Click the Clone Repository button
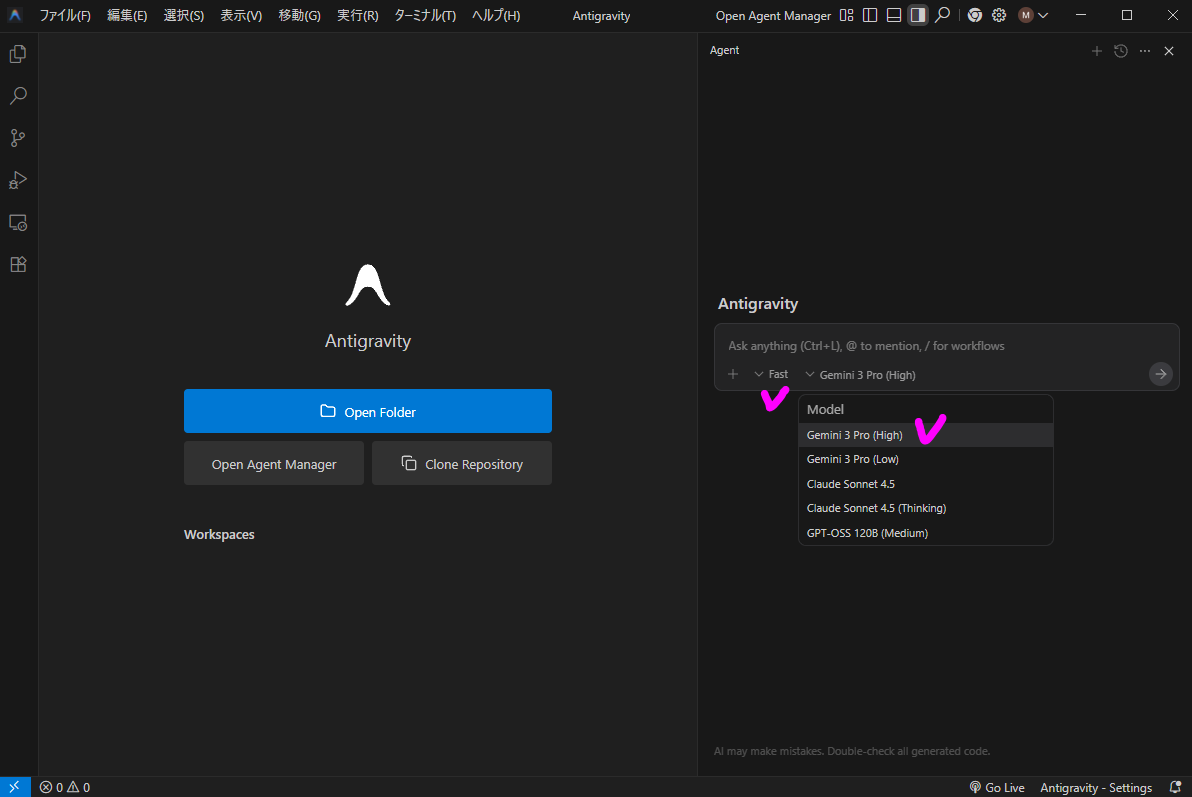This screenshot has height=797, width=1192. [x=461, y=464]
